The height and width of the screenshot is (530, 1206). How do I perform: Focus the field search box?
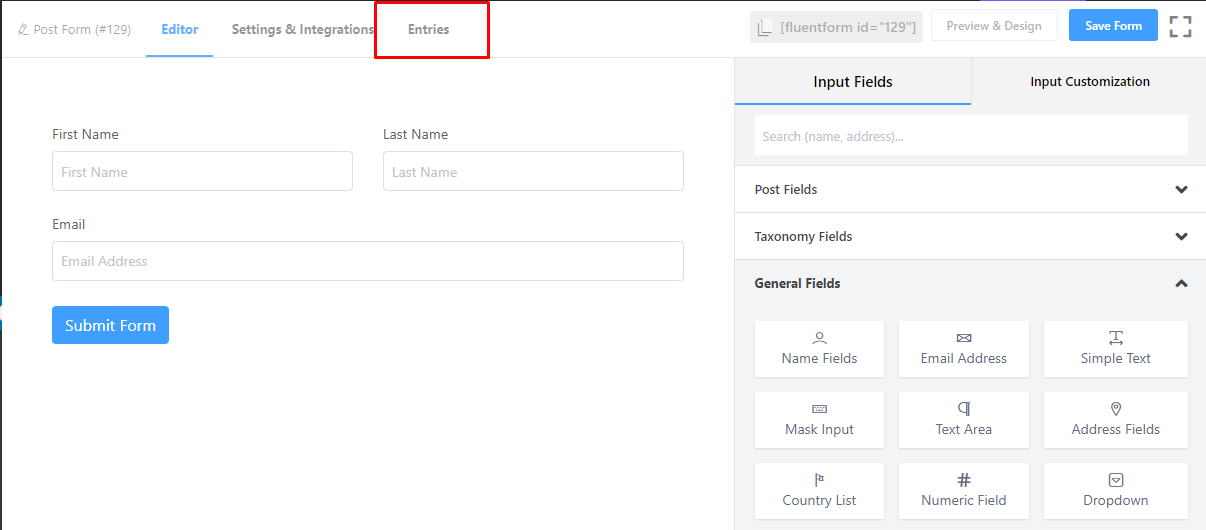pyautogui.click(x=970, y=136)
